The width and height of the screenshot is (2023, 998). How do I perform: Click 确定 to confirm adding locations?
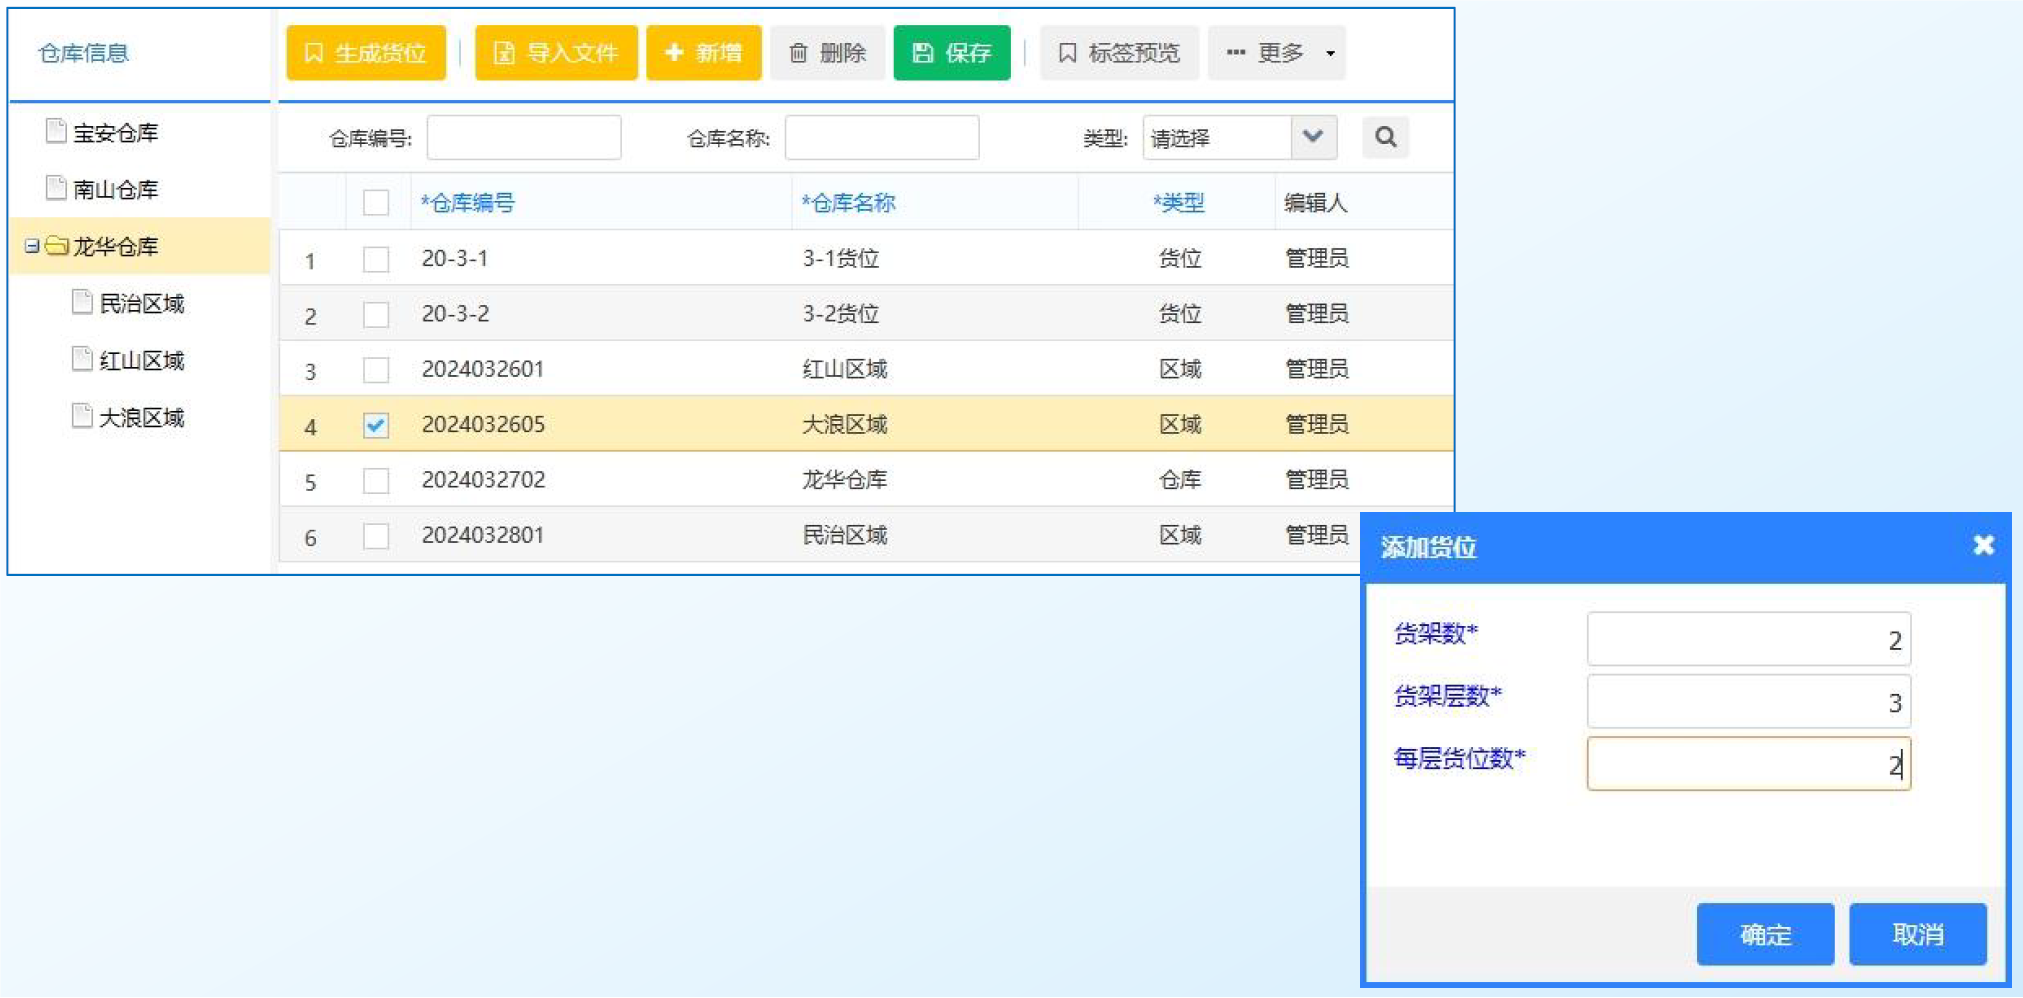click(1765, 934)
